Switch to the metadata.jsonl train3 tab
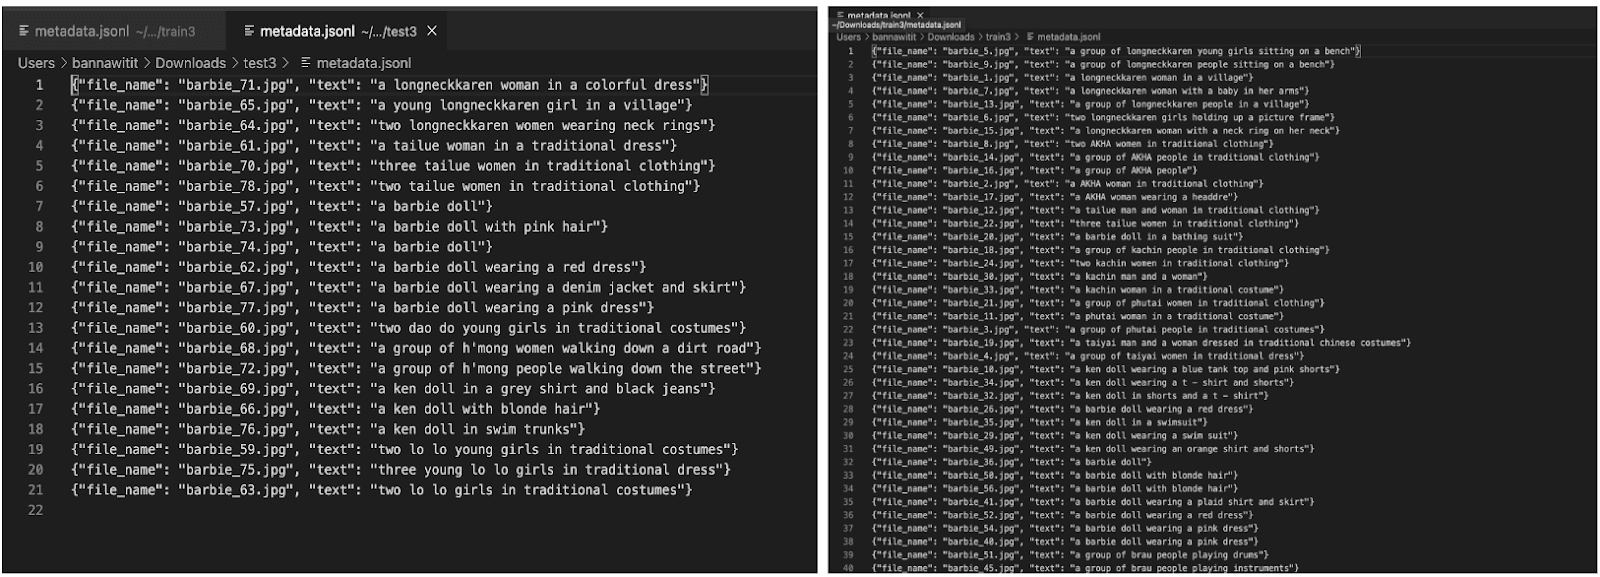The image size is (1600, 577). 108,31
